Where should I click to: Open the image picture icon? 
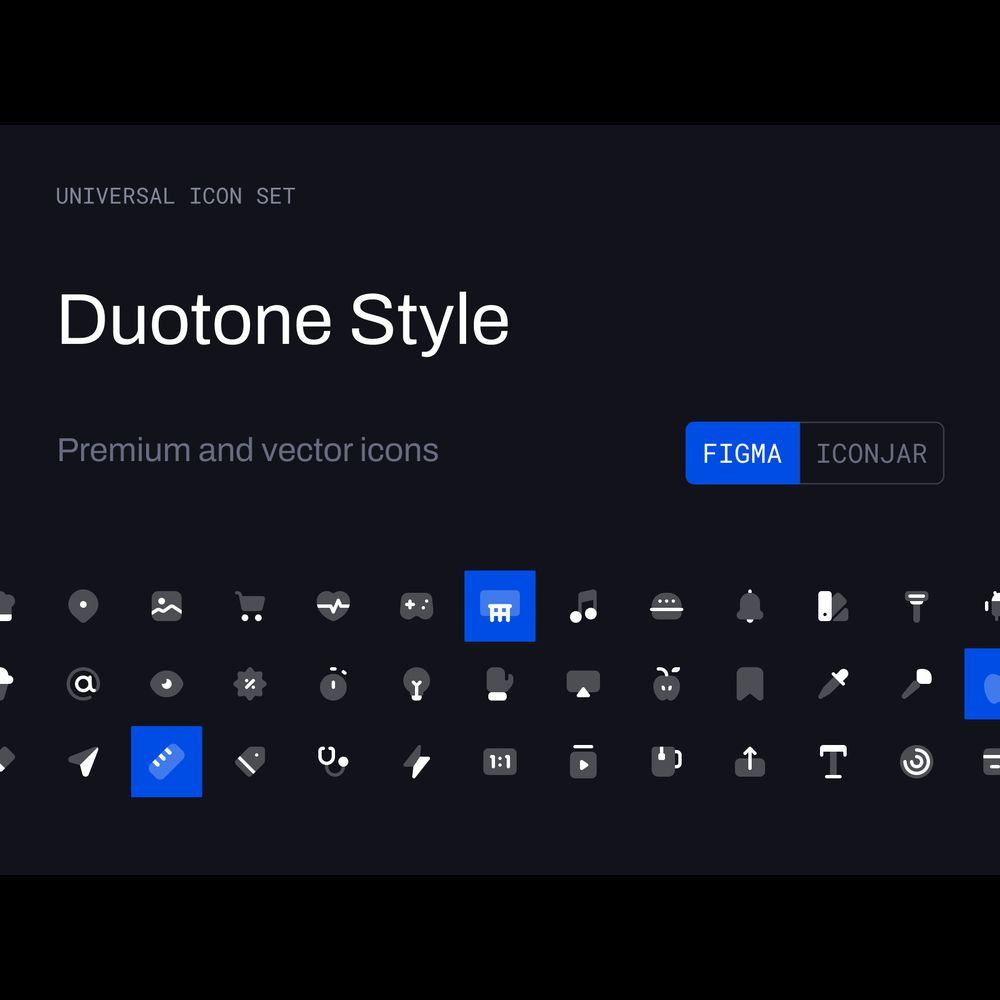166,606
